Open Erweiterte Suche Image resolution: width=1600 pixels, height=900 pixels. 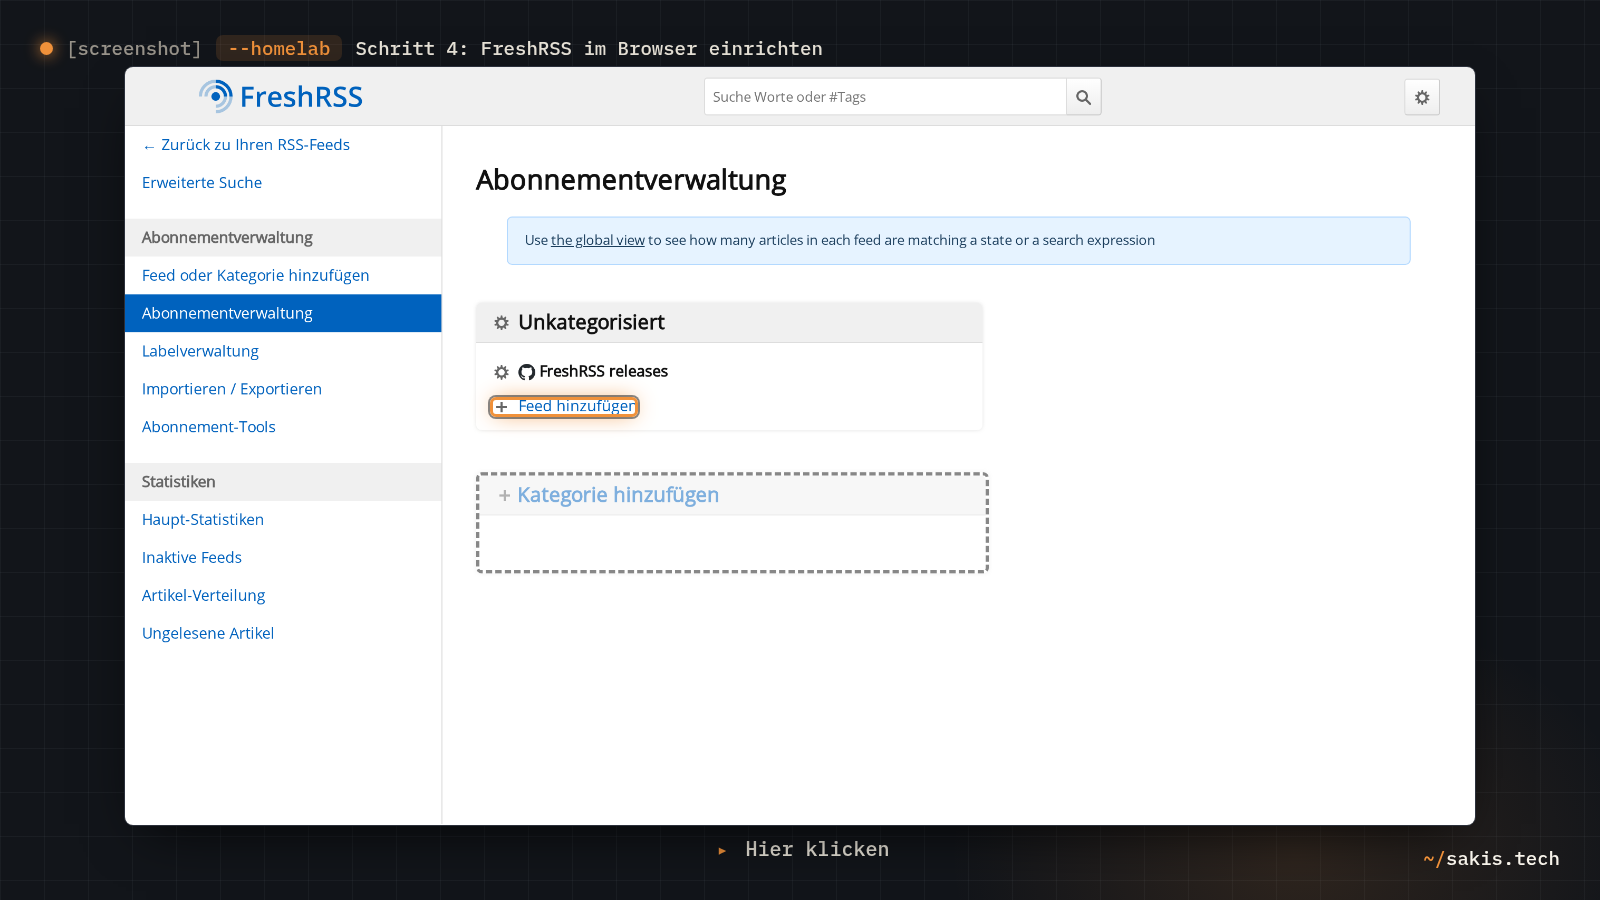point(202,183)
